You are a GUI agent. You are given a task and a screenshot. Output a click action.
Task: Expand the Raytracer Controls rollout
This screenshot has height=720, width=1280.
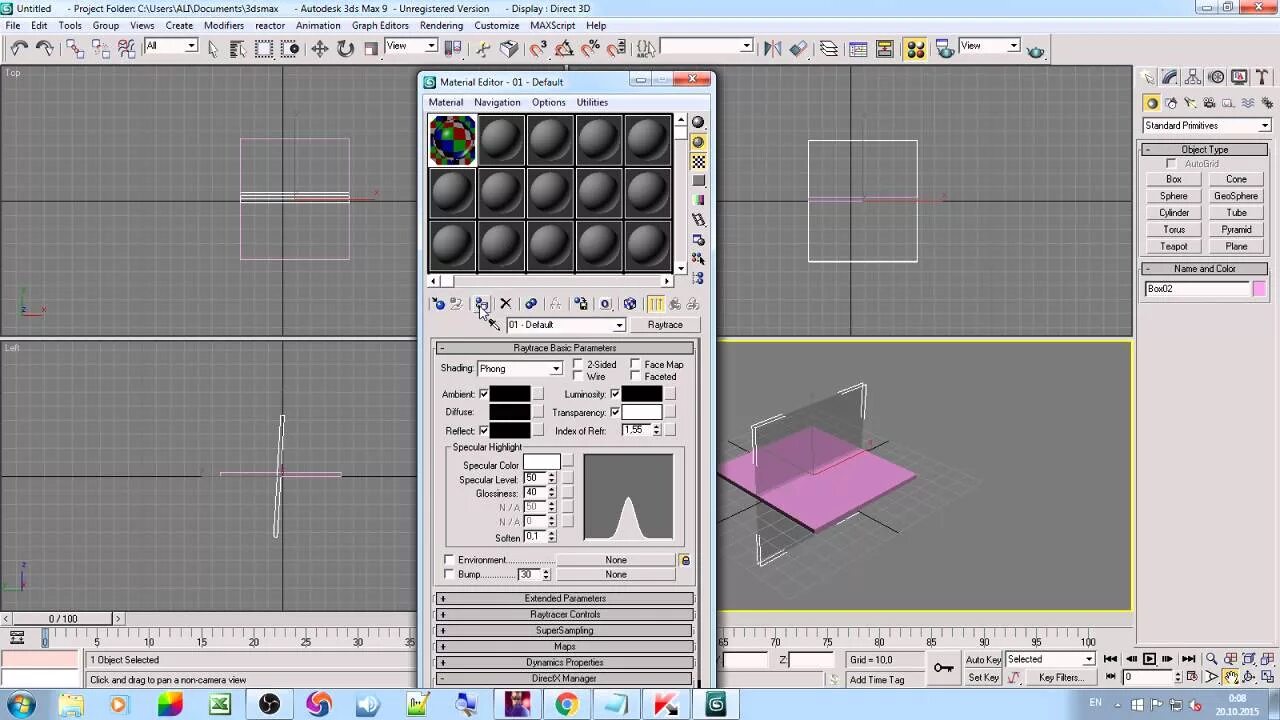point(565,615)
